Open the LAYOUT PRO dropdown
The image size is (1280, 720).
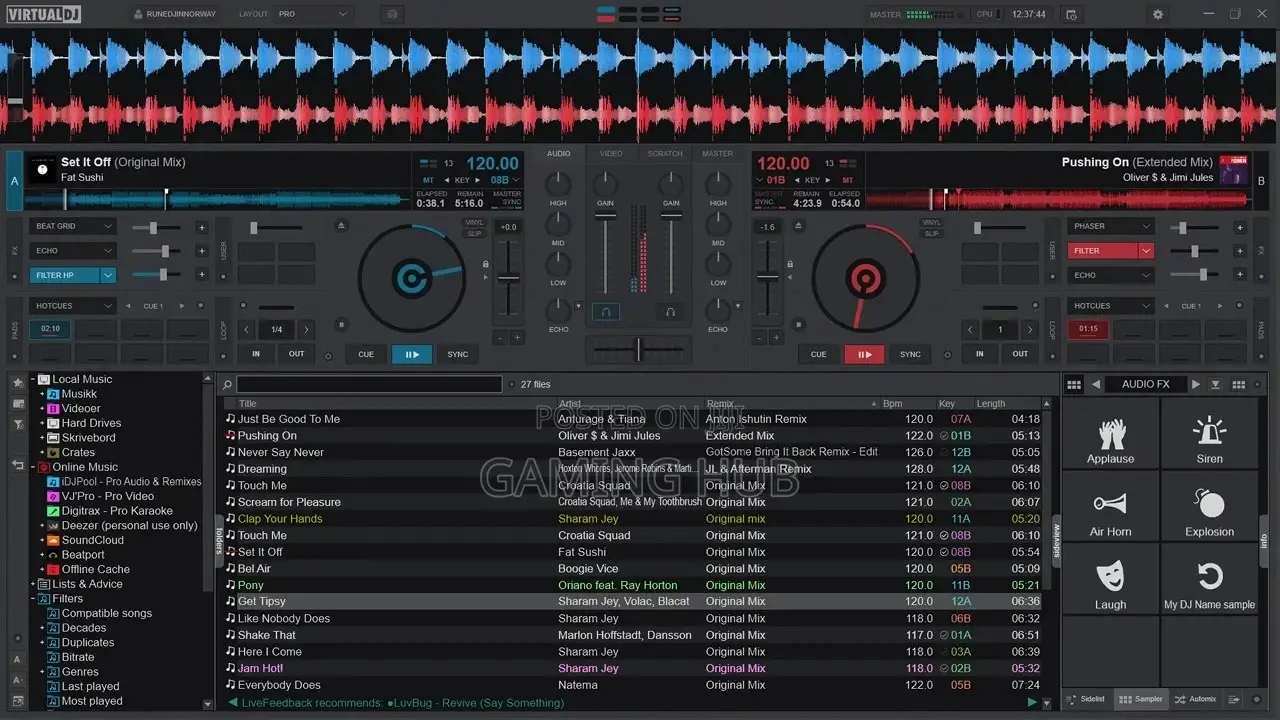[x=313, y=14]
